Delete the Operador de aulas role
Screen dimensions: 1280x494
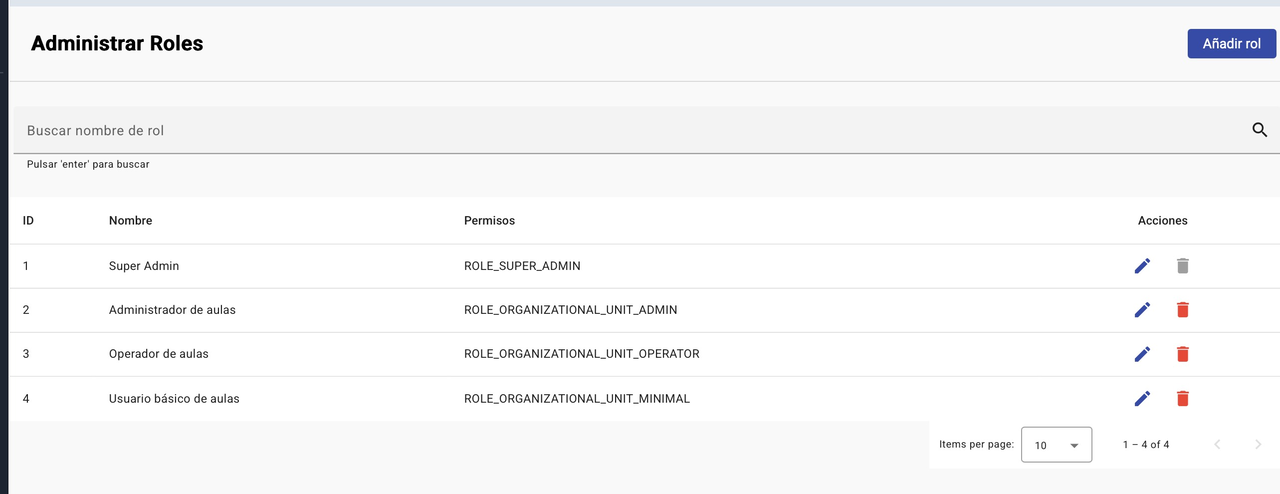point(1182,354)
